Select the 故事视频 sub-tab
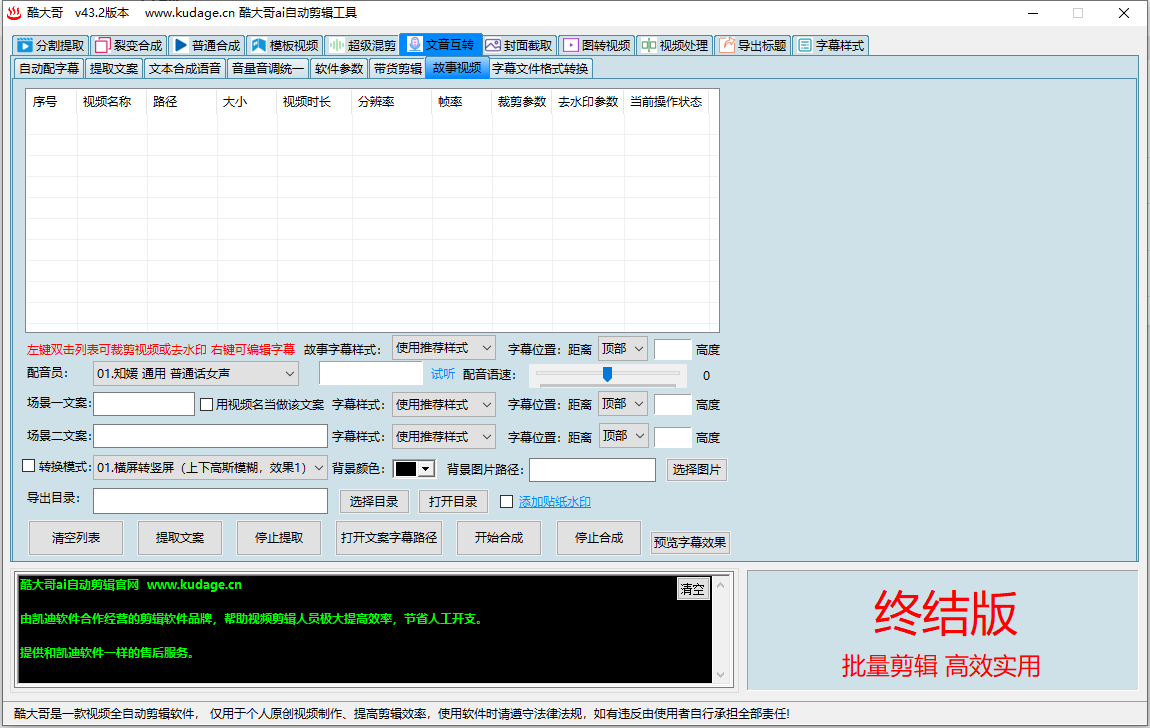 [457, 67]
